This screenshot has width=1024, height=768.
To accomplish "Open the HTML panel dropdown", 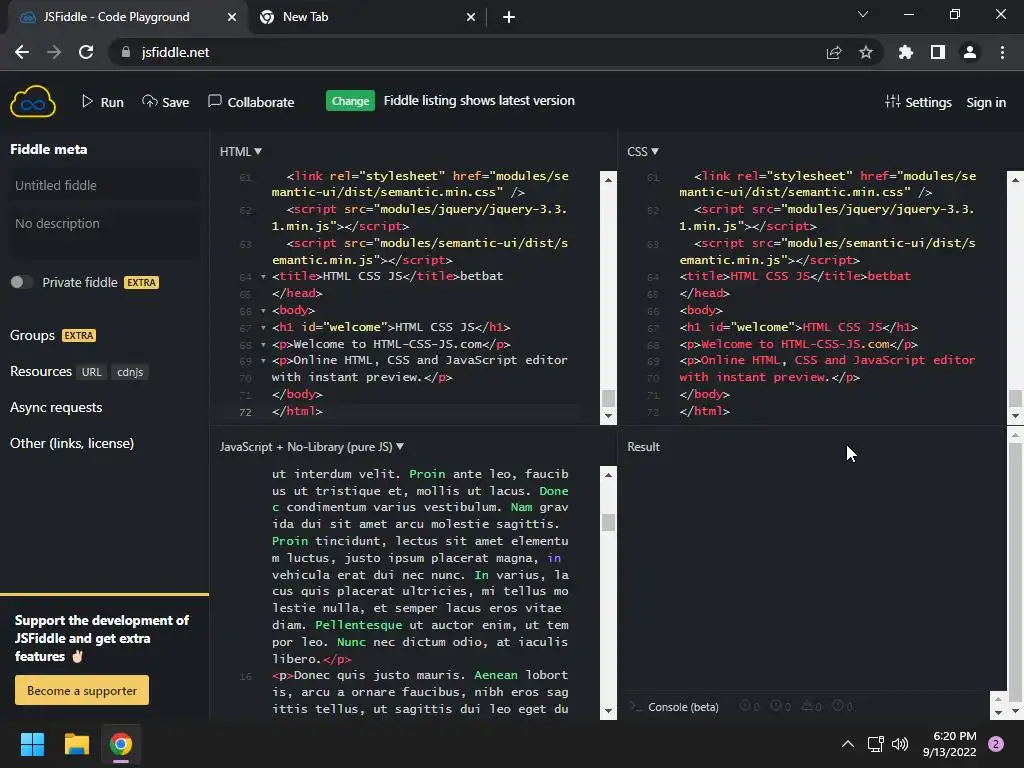I will click(x=240, y=152).
